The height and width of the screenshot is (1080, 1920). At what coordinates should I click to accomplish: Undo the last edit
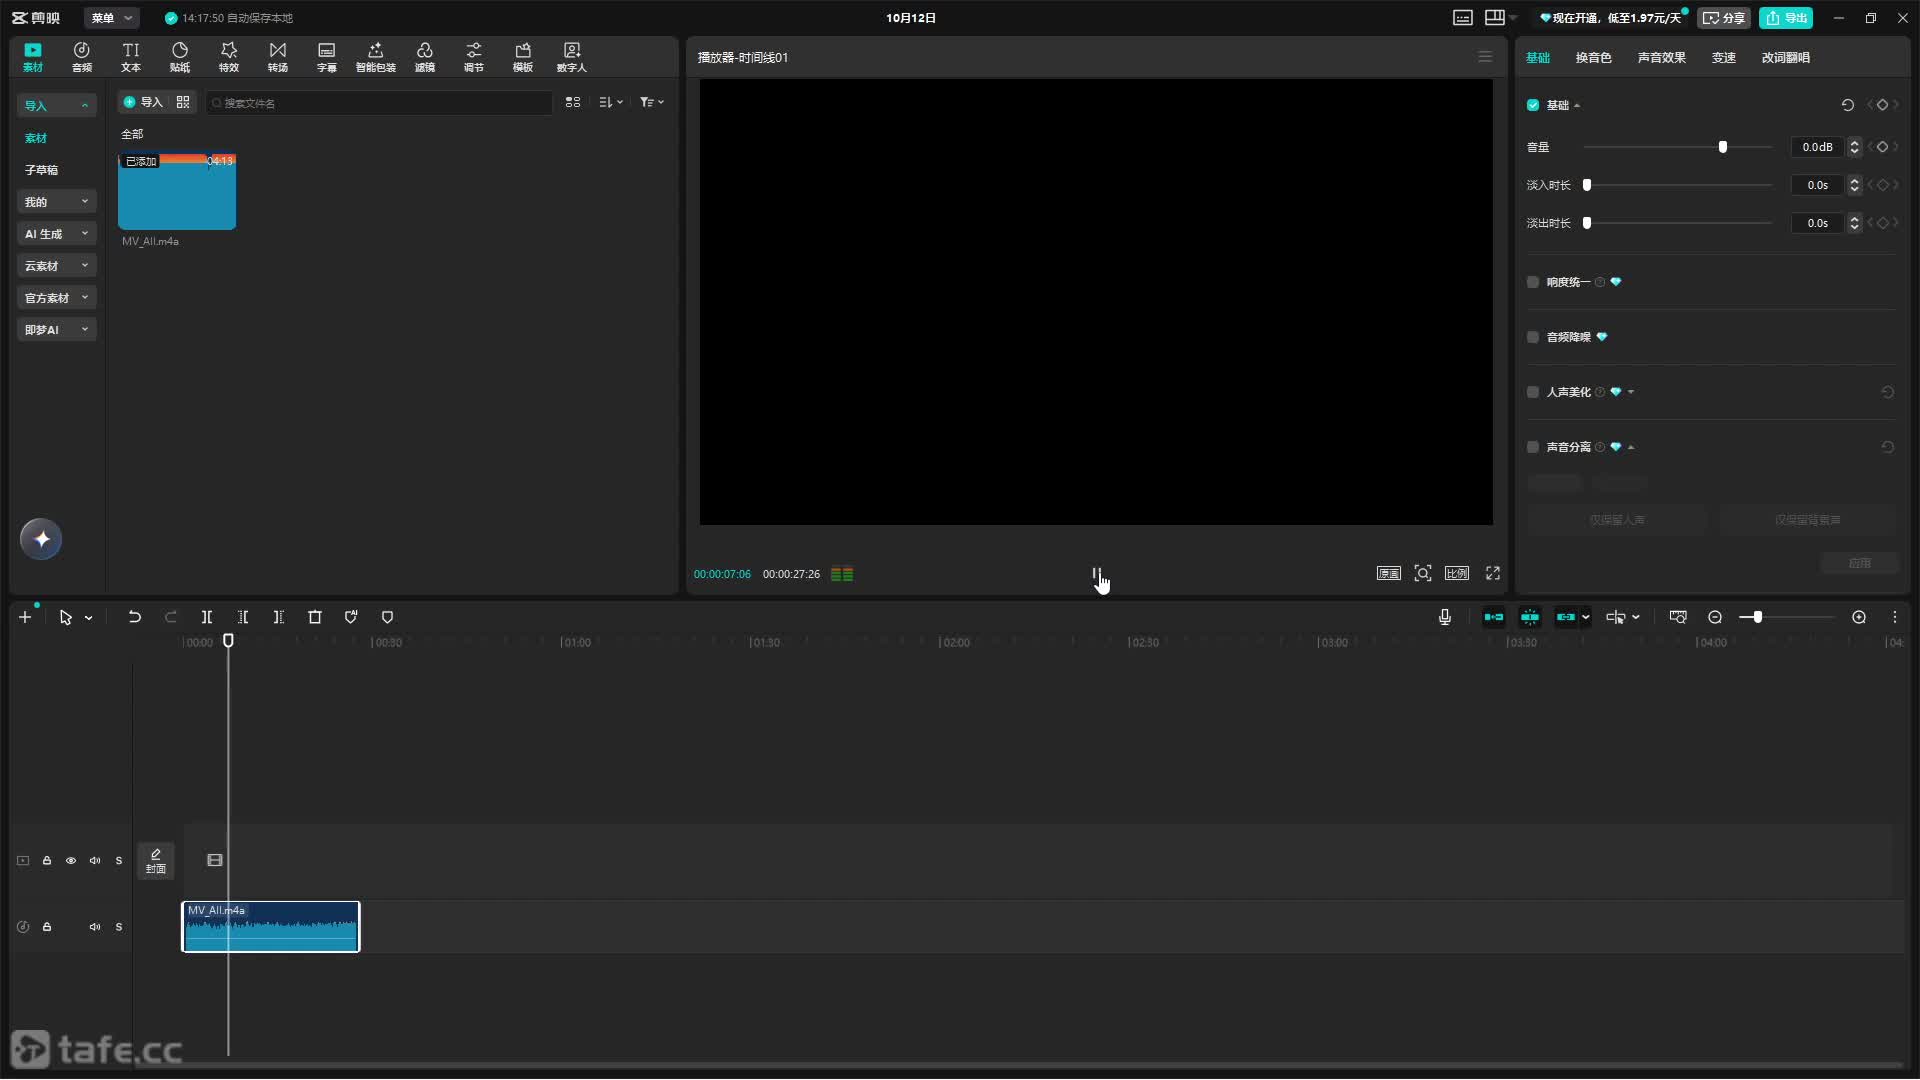pyautogui.click(x=134, y=618)
